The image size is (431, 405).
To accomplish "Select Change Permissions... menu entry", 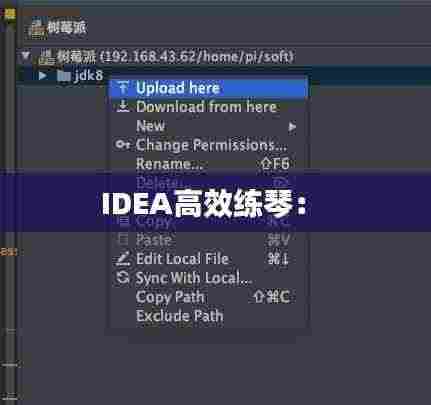I will point(207,145).
